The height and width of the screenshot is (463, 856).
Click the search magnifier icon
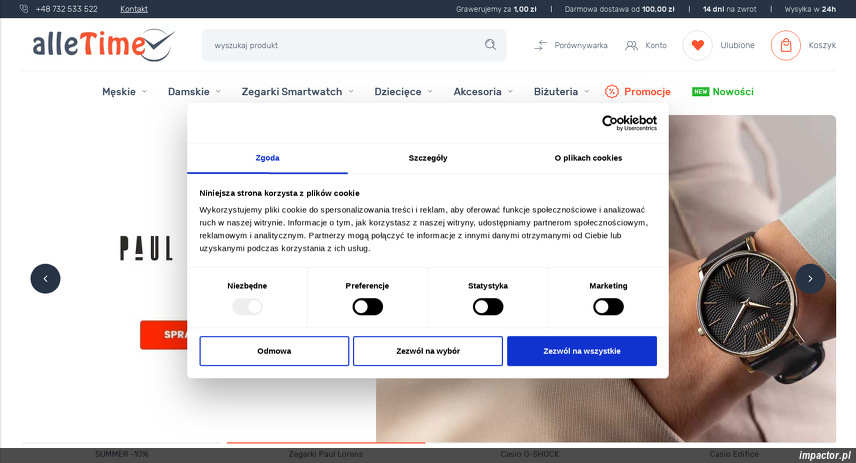click(490, 45)
